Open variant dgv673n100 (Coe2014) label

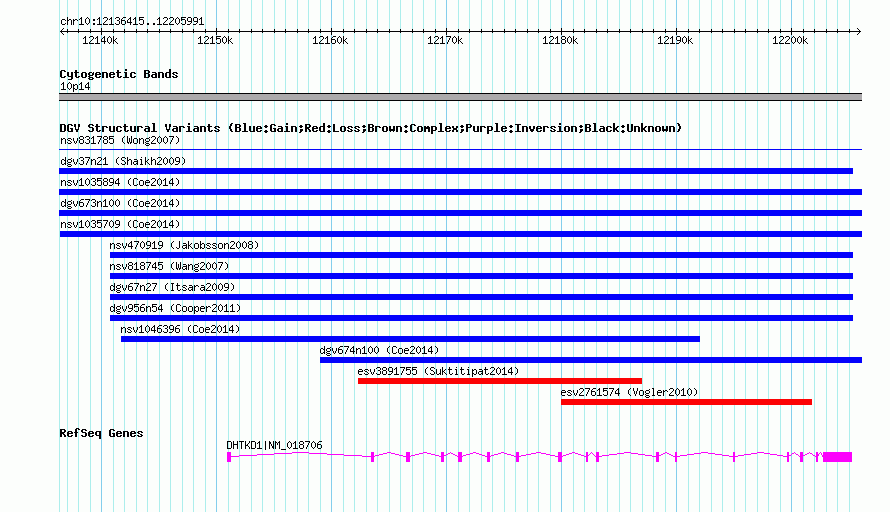[120, 203]
